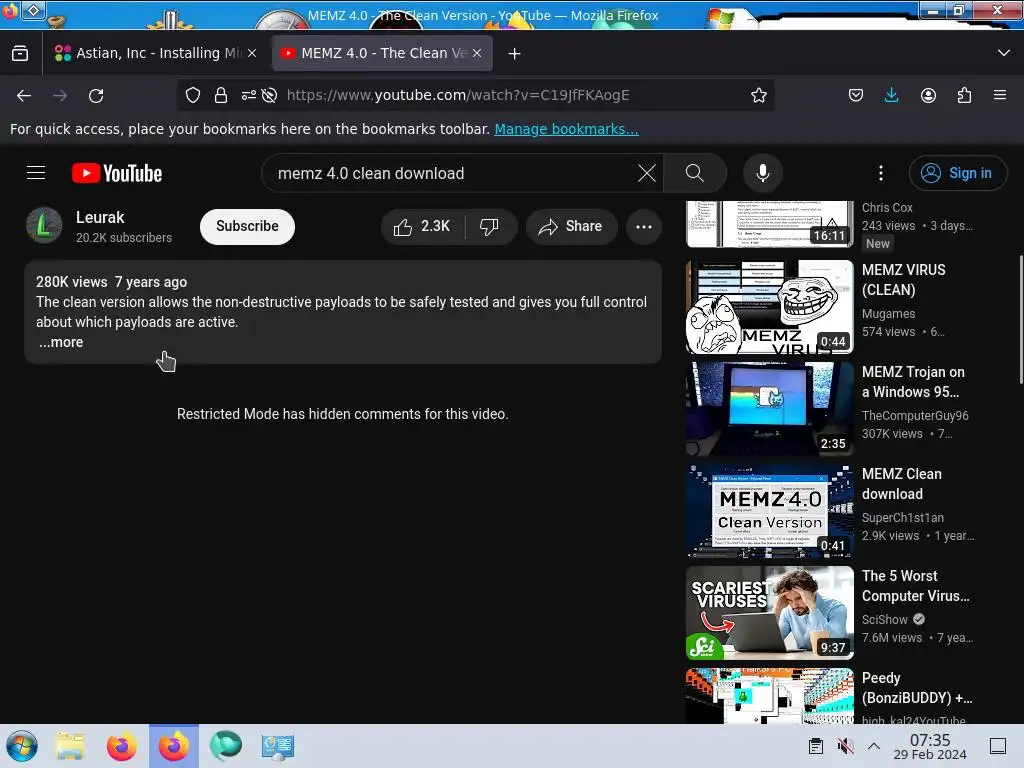This screenshot has width=1024, height=768.
Task: Open Leurak channel avatar
Action: point(44,225)
